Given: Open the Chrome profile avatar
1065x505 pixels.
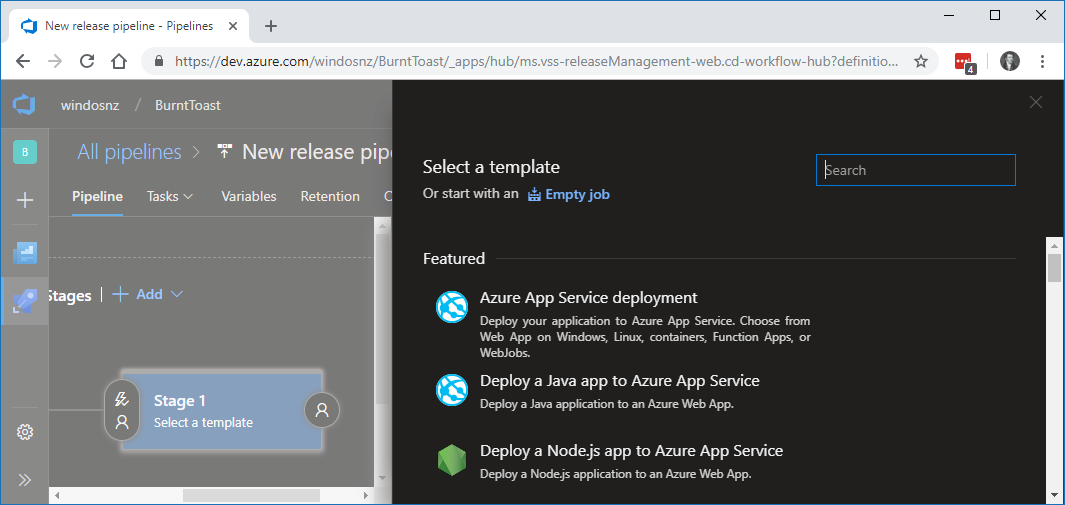Looking at the screenshot, I should (1010, 61).
